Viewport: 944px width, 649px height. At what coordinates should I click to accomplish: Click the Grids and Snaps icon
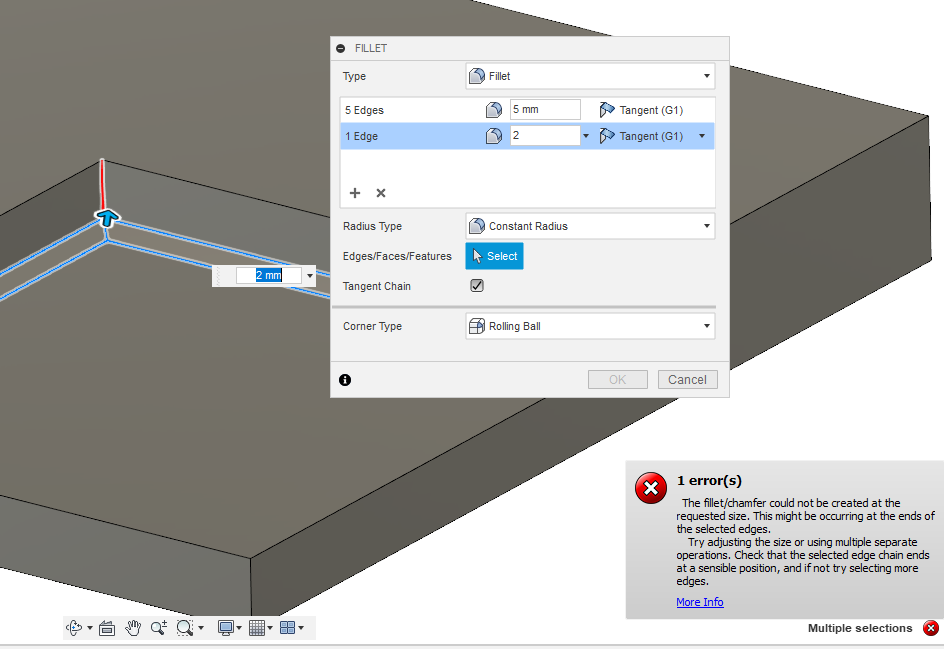[259, 627]
